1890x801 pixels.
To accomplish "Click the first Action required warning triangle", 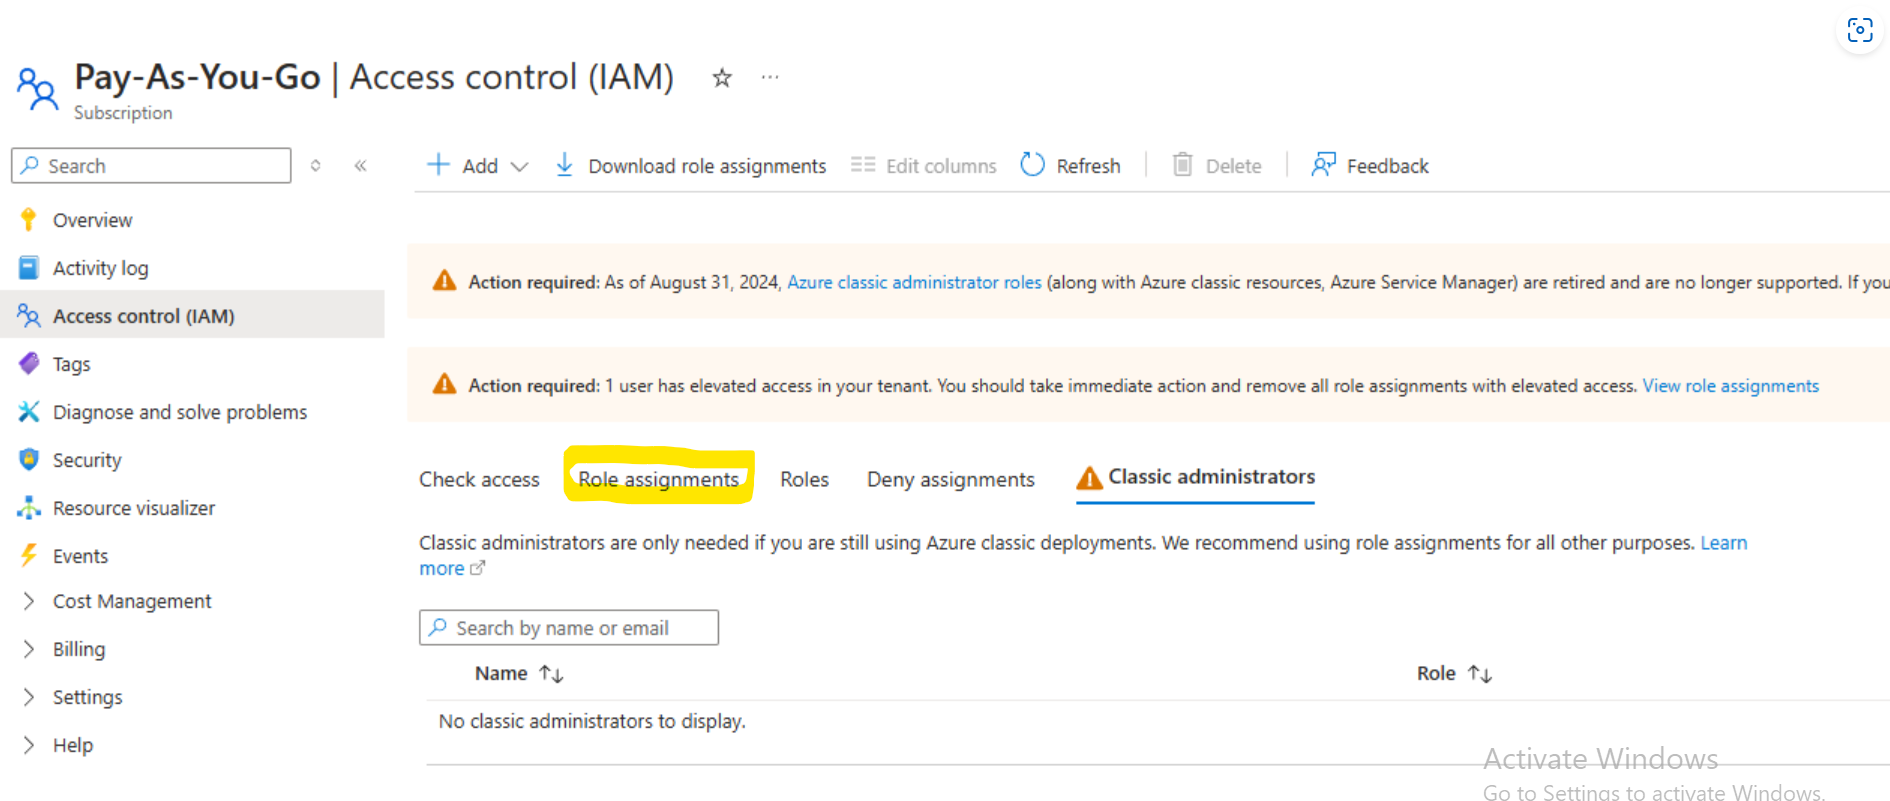I will [x=444, y=281].
